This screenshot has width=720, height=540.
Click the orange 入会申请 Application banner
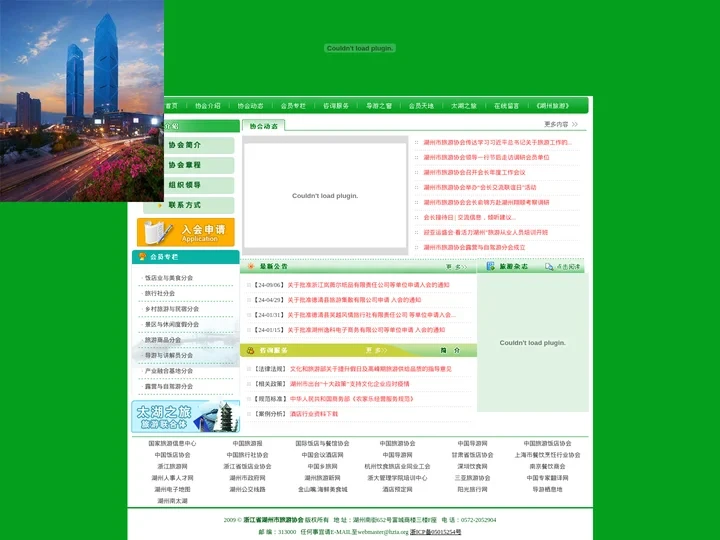coord(186,232)
